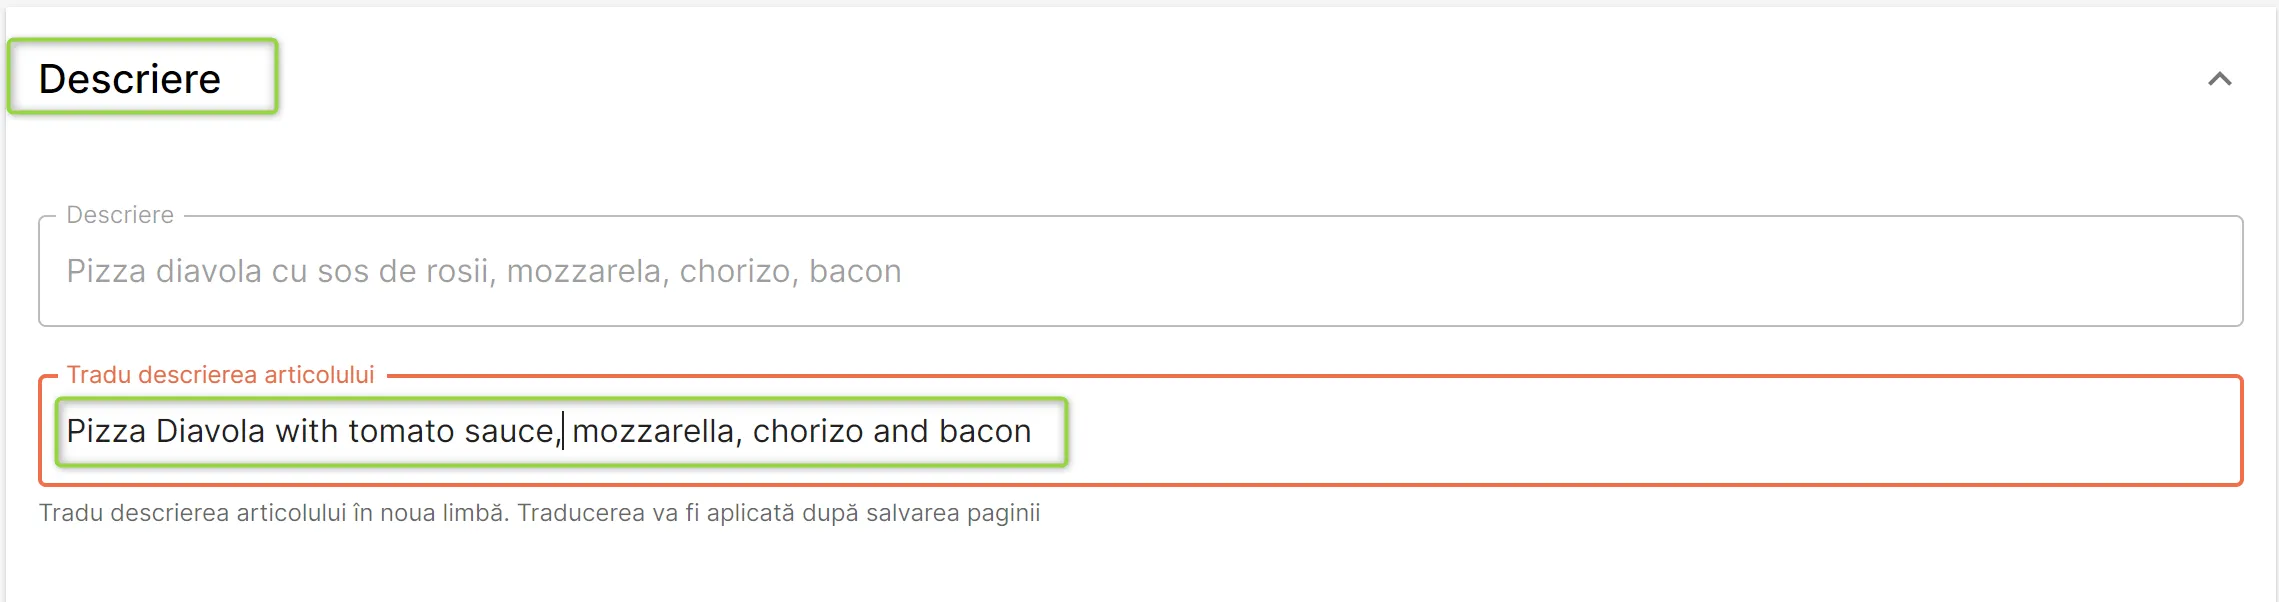The width and height of the screenshot is (2279, 602).
Task: Click the helper text about saving translation
Action: pos(539,513)
